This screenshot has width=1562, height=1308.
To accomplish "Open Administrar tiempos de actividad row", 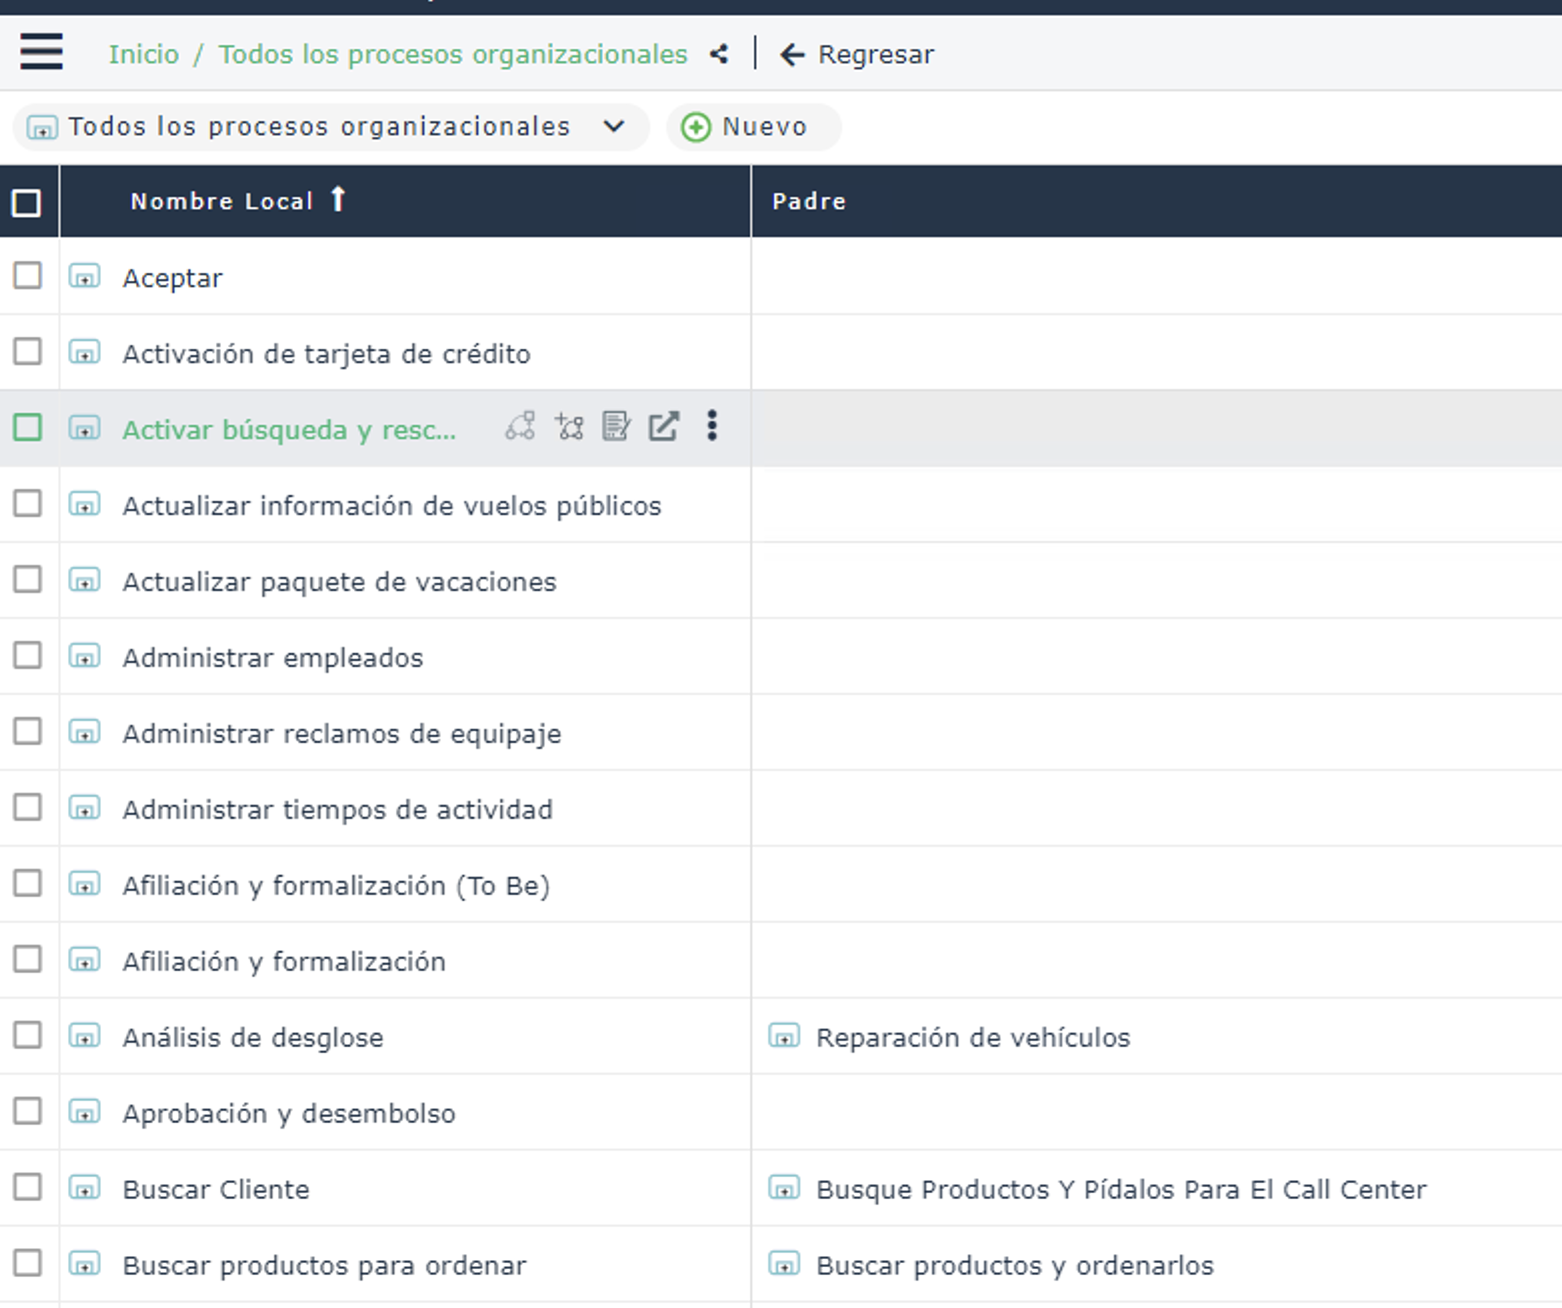I will click(x=337, y=810).
